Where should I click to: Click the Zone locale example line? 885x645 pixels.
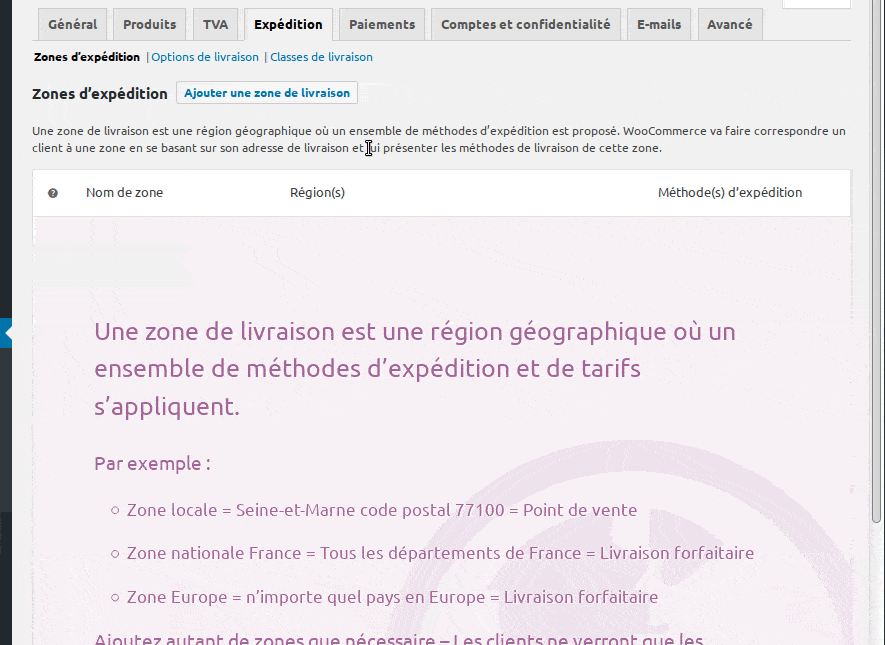pos(382,510)
